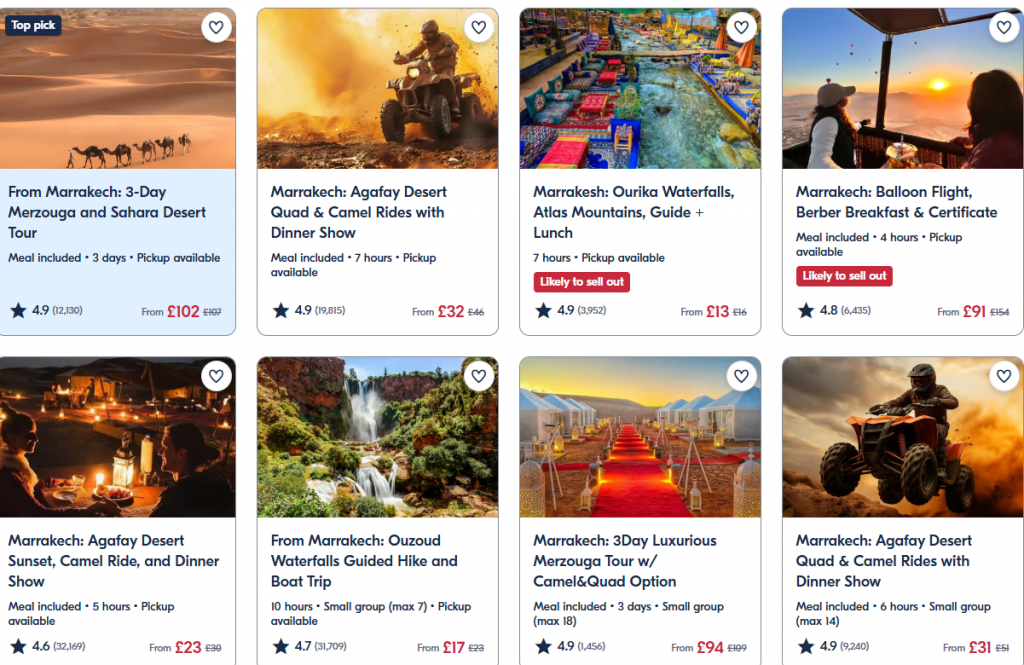Click 'Likely to sell out' badge on Ourika card

tap(581, 282)
